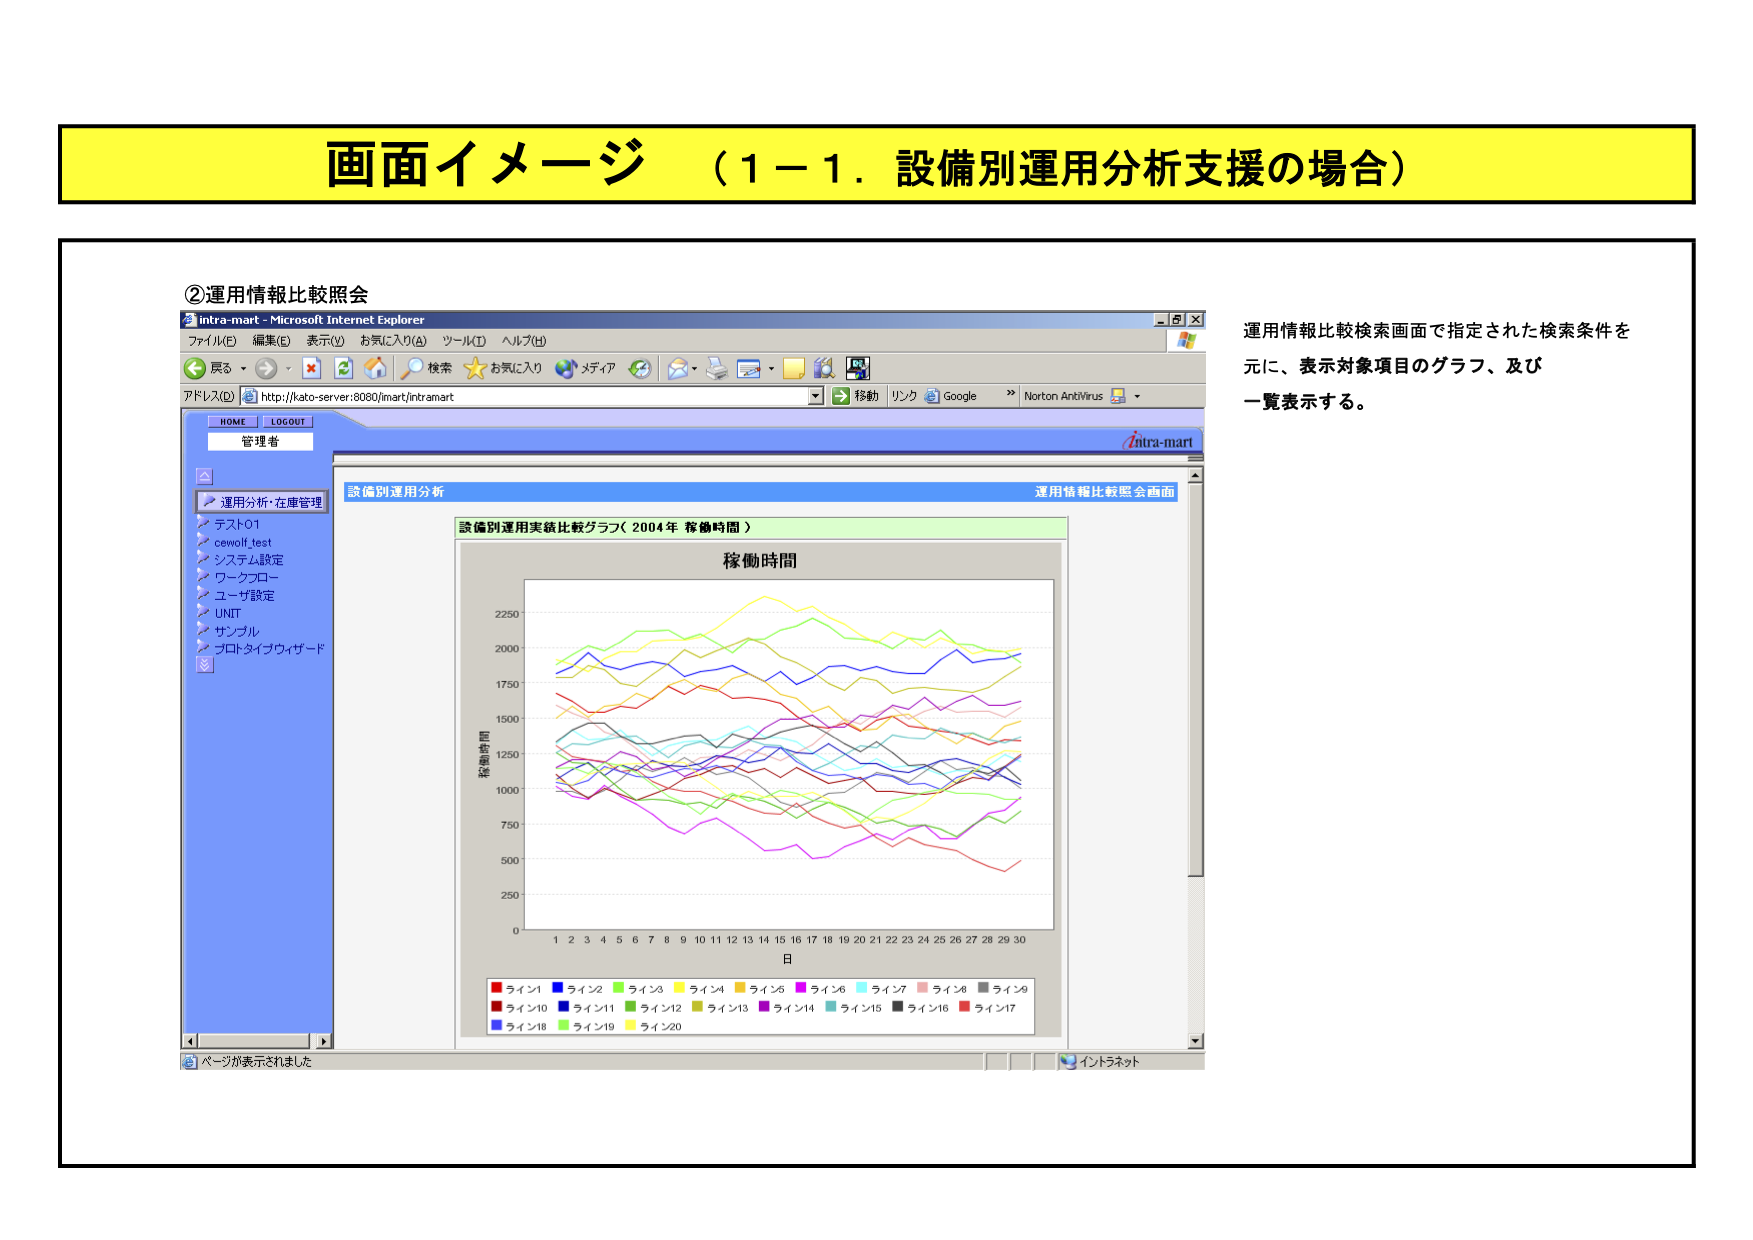This screenshot has width=1753, height=1240.
Task: Click in the address URL field
Action: [x=530, y=397]
